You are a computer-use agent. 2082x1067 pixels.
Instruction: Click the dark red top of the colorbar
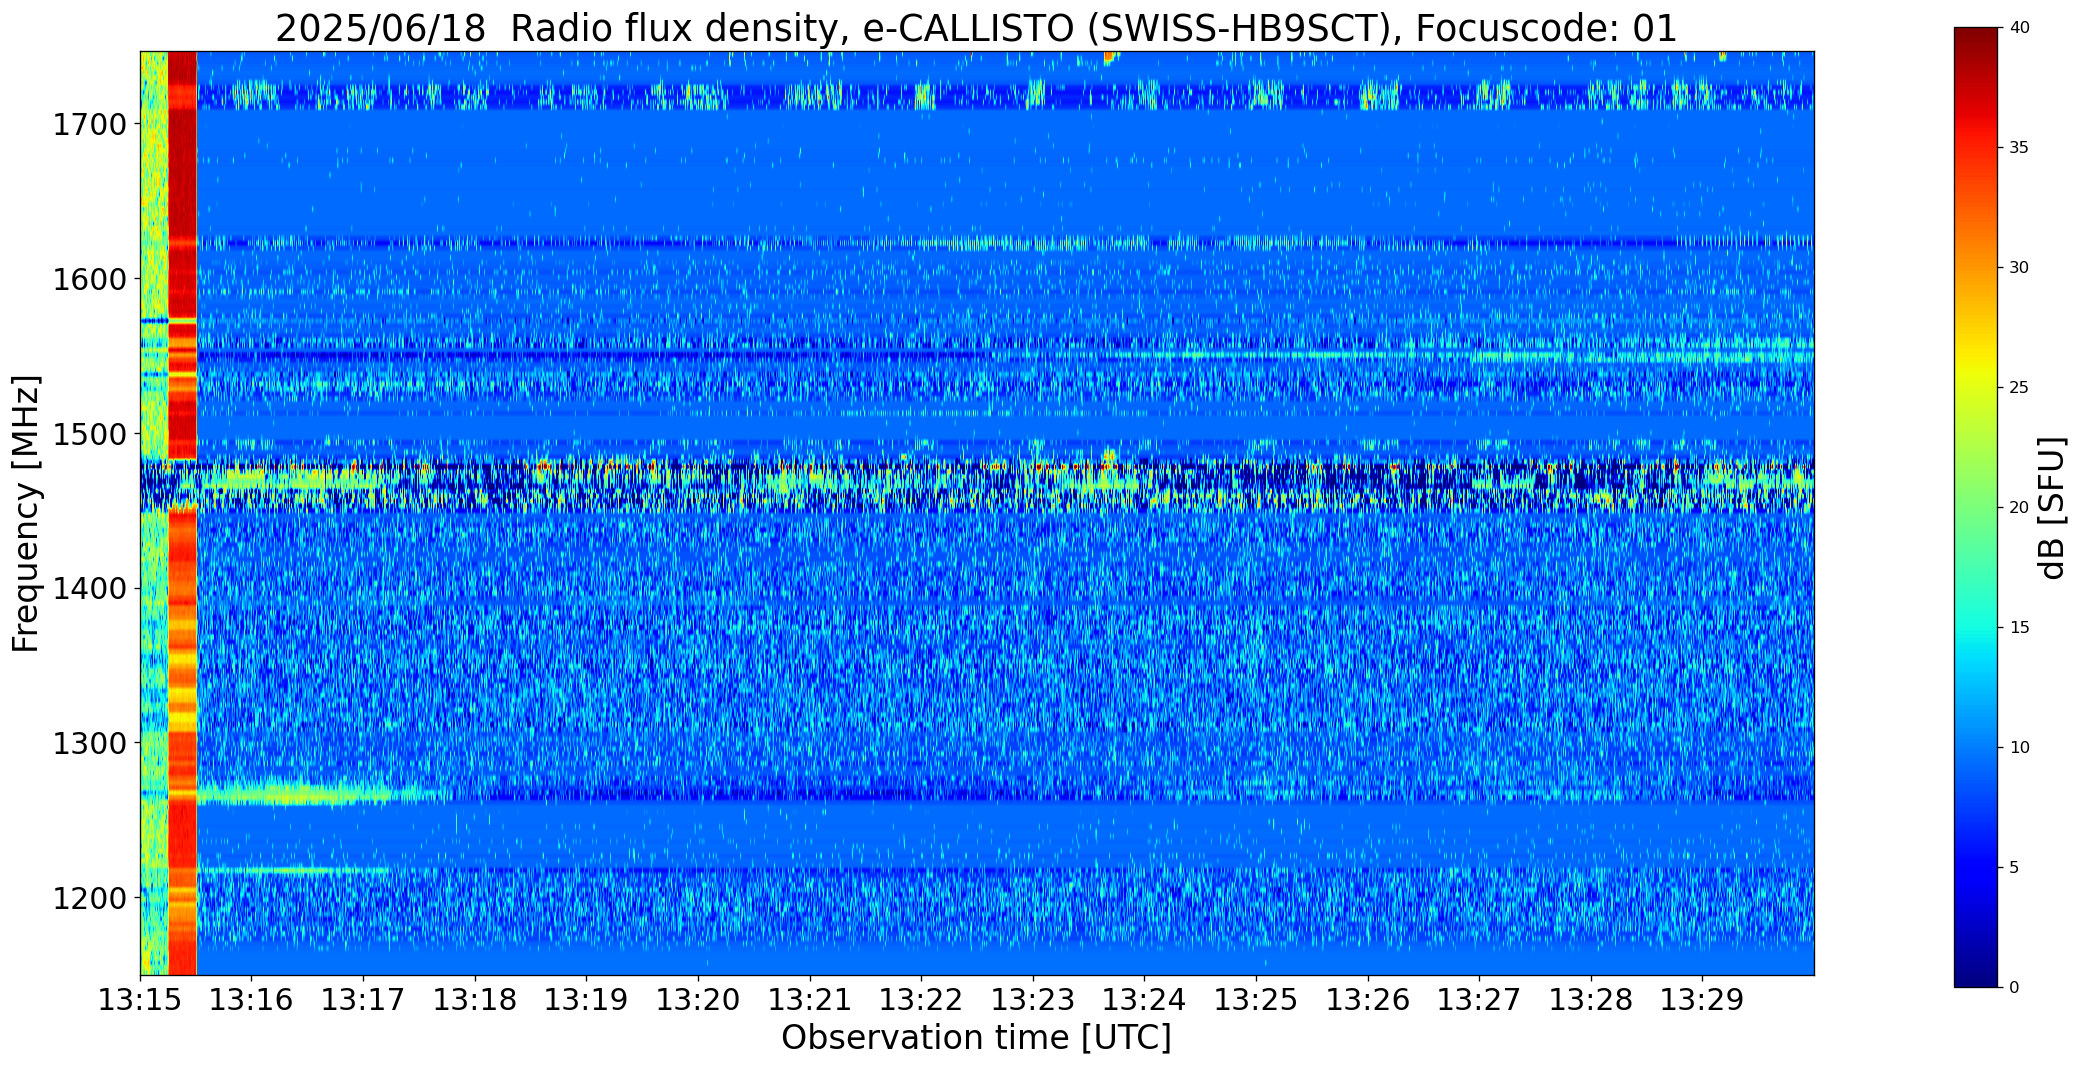click(1977, 40)
